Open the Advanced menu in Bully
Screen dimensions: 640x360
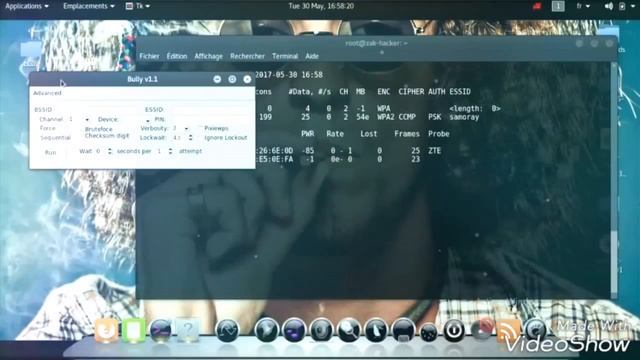click(47, 93)
